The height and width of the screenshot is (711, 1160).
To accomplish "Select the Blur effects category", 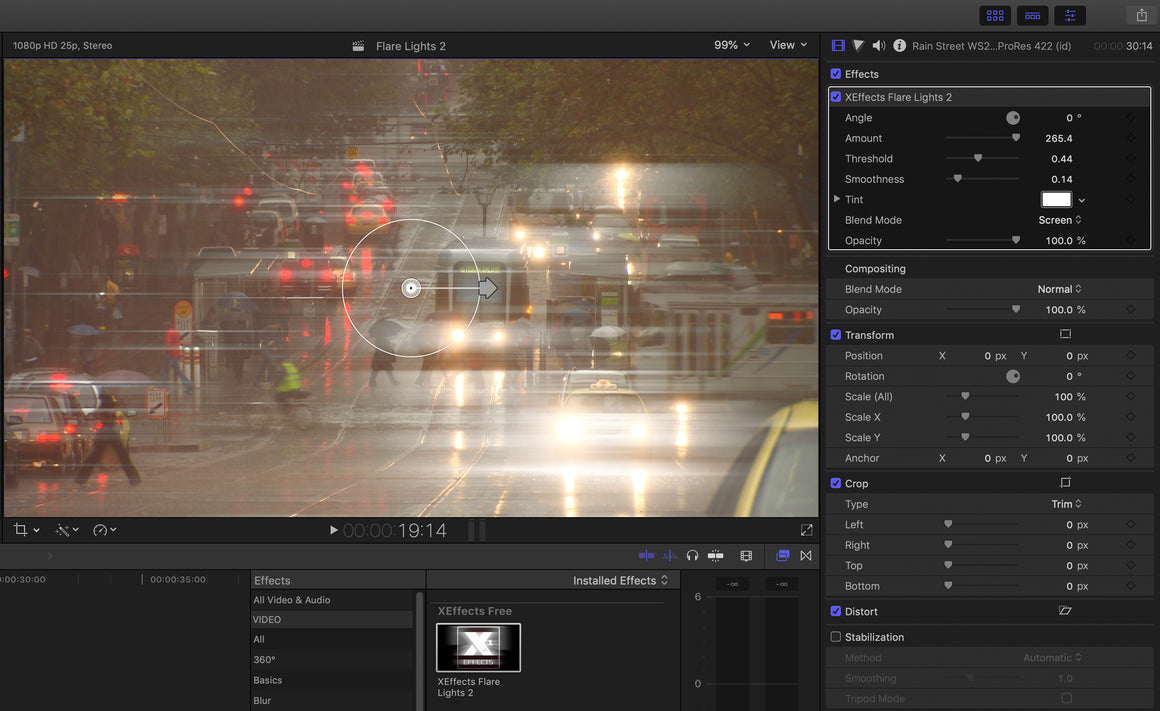I will click(x=262, y=701).
